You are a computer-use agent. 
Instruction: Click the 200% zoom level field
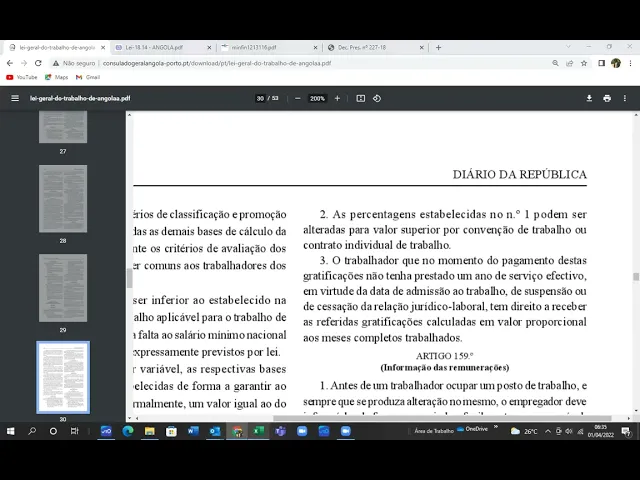317,98
